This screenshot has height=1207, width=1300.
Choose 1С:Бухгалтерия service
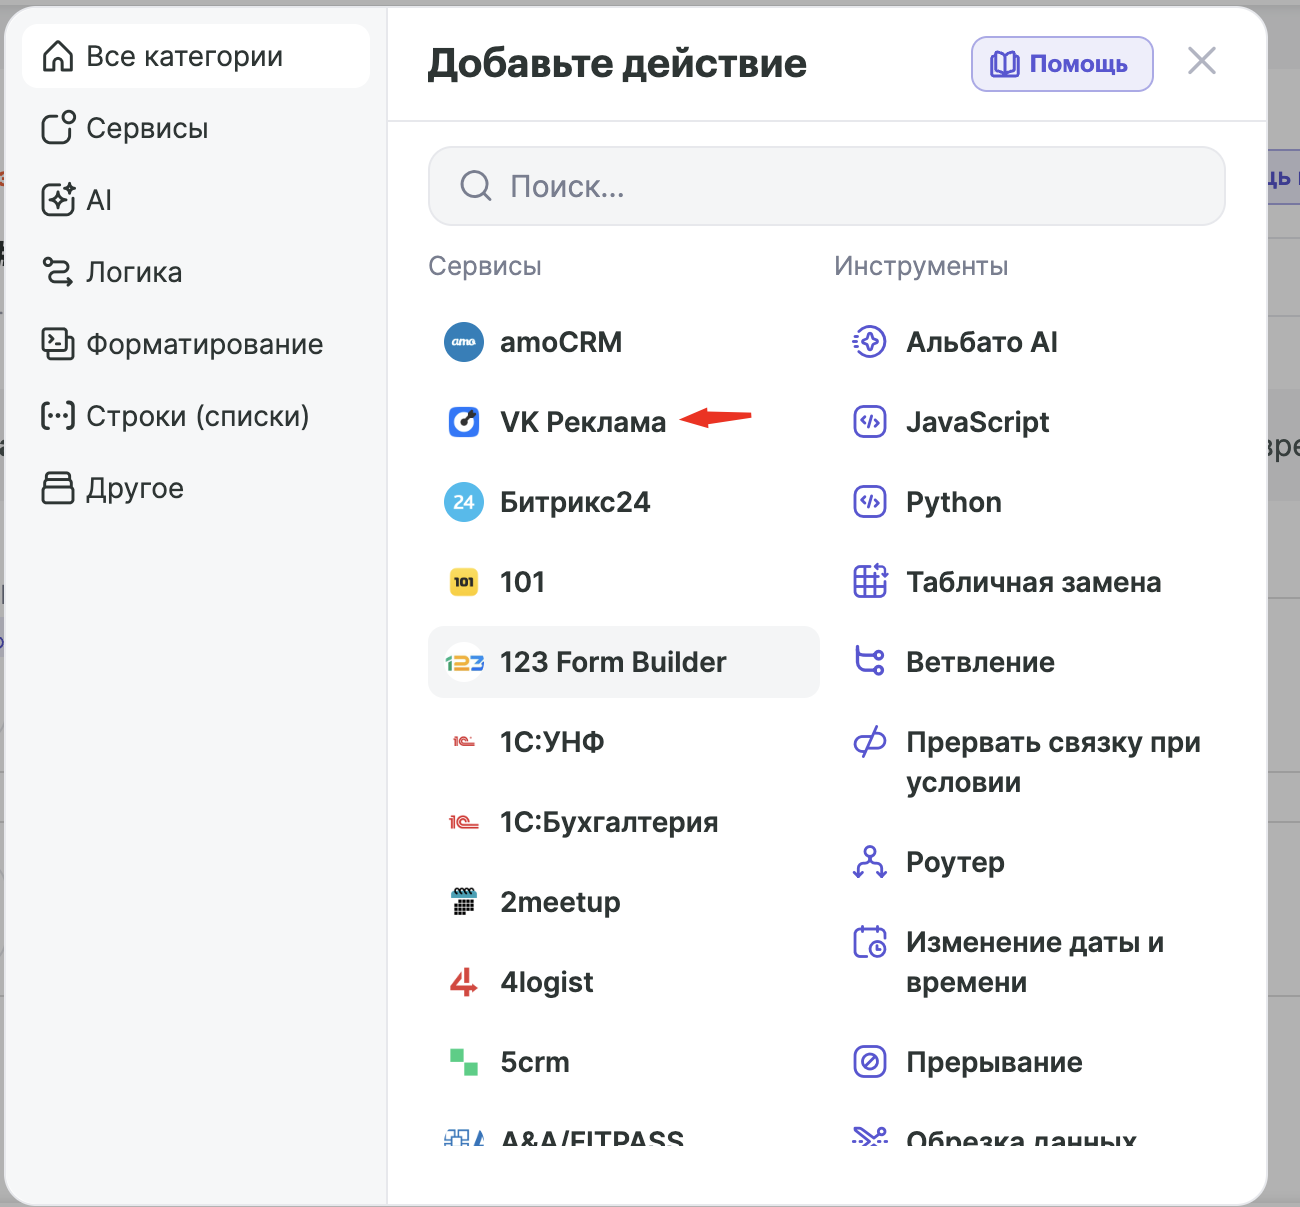(x=624, y=822)
